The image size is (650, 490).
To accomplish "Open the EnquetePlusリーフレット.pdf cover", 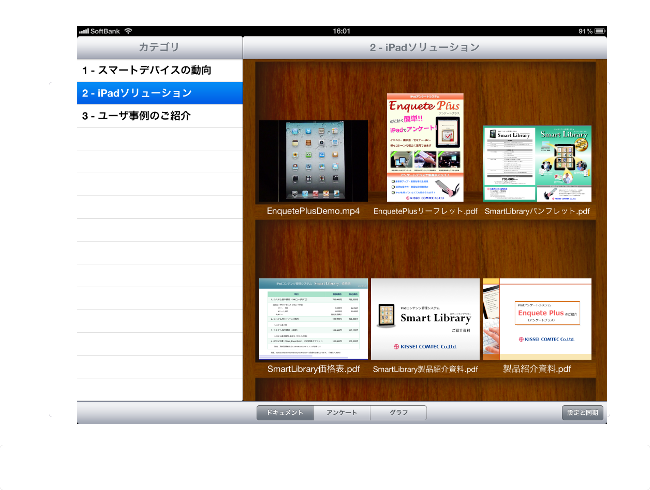I will point(425,148).
